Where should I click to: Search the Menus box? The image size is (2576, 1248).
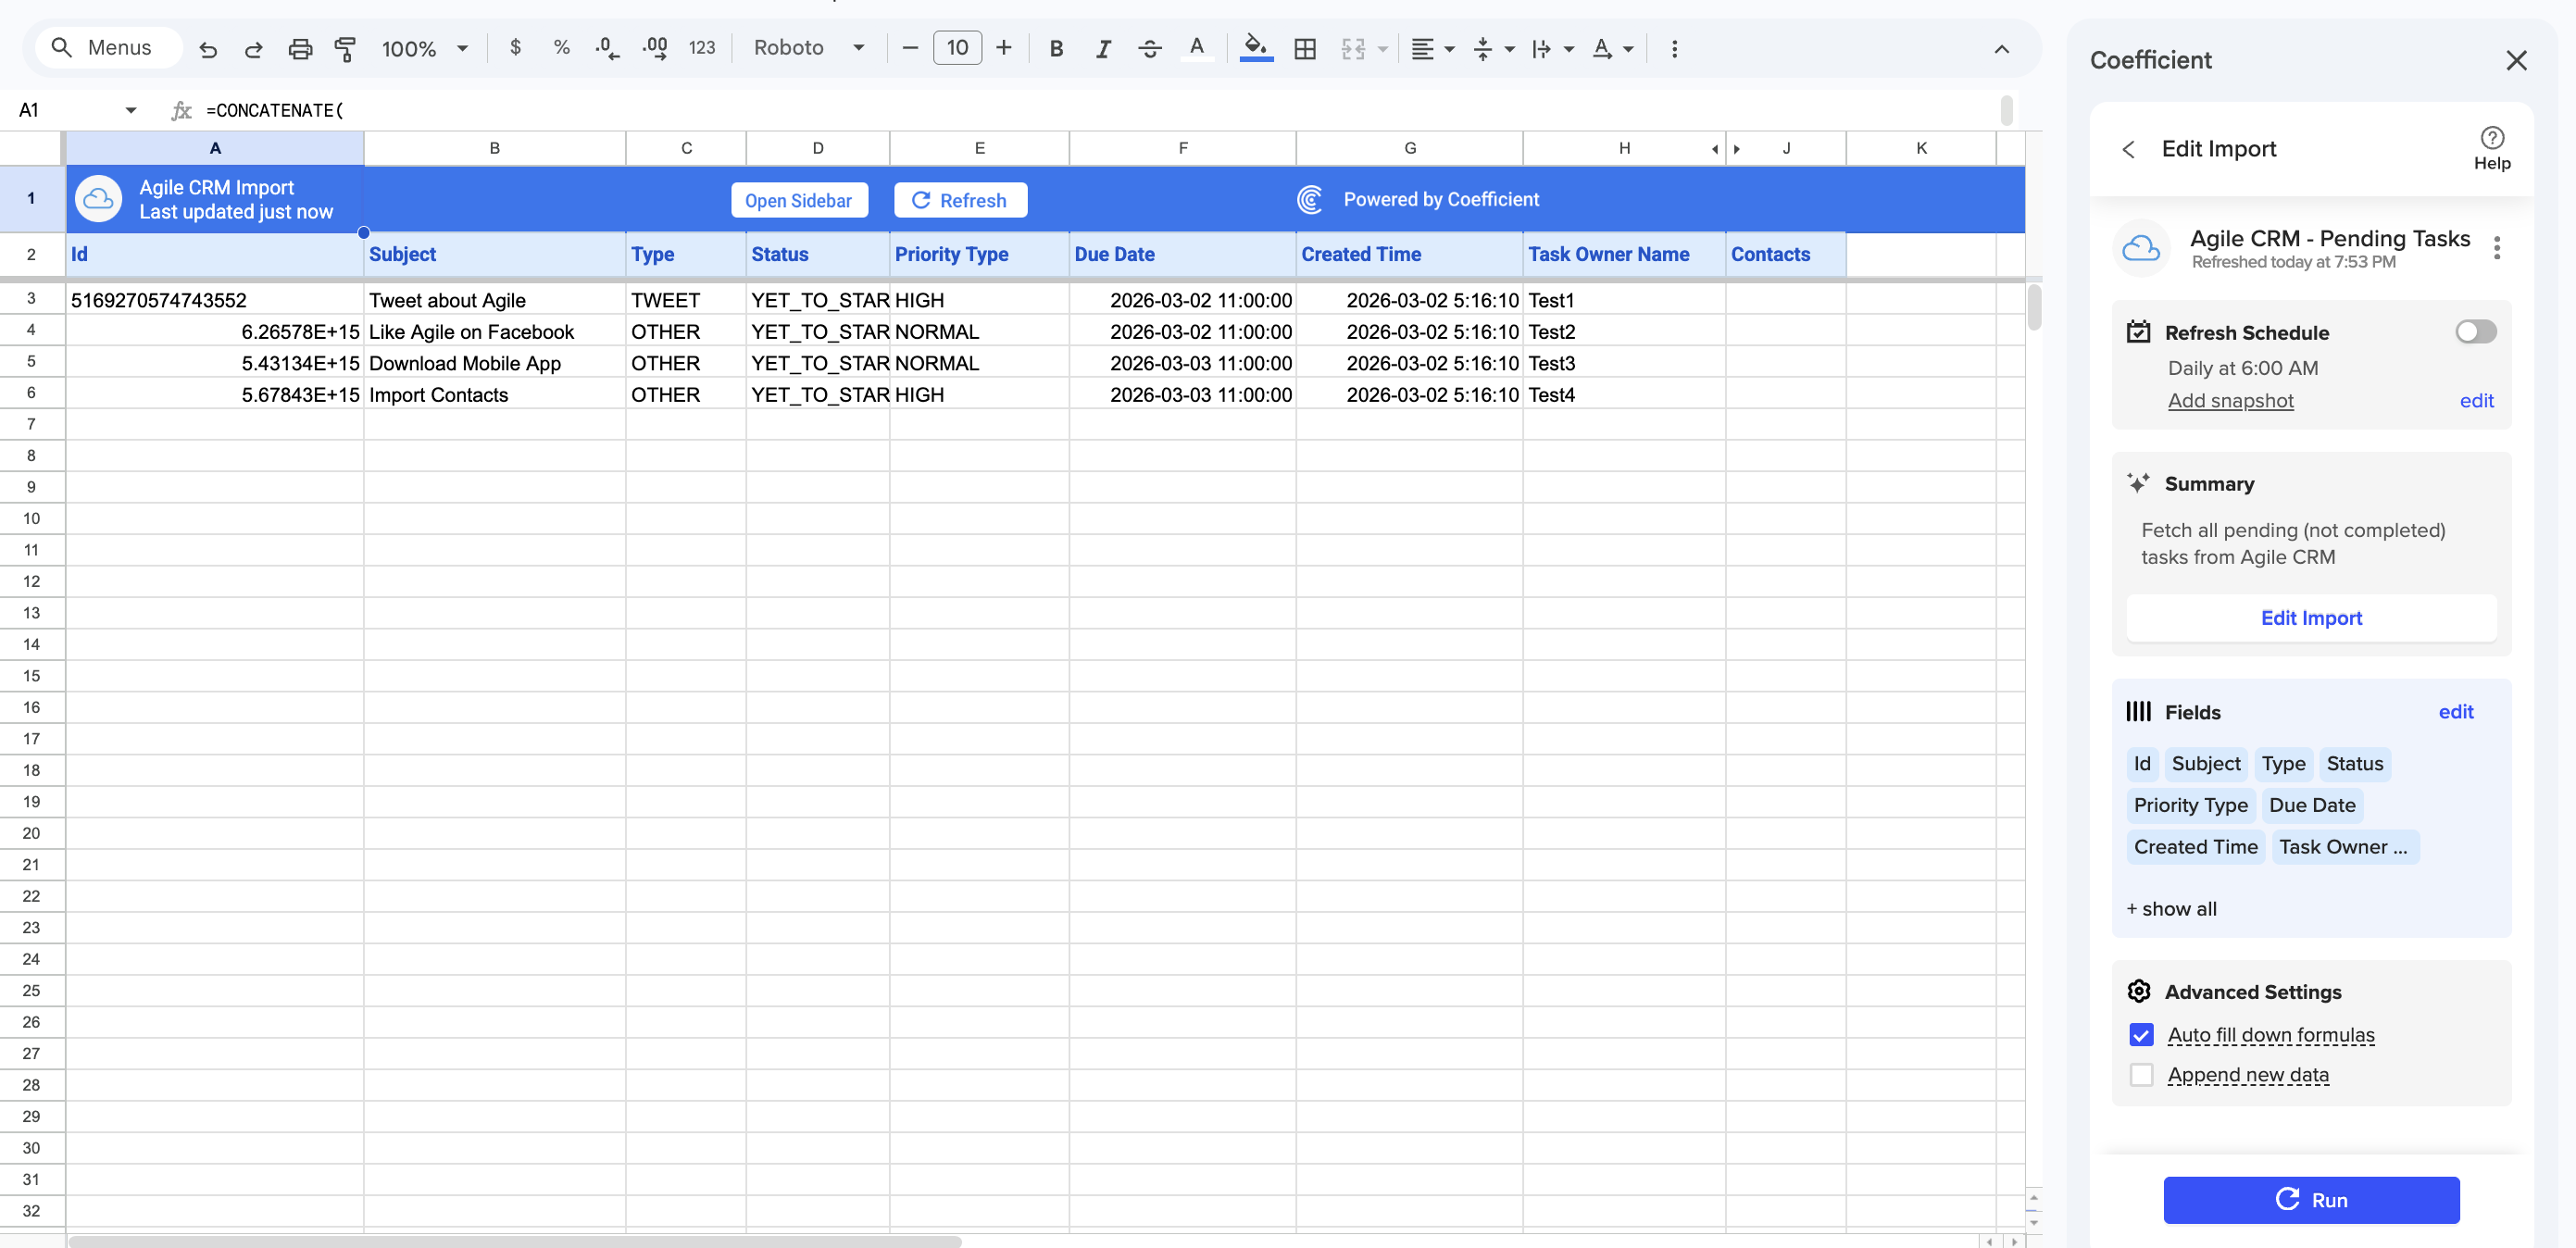click(x=108, y=47)
